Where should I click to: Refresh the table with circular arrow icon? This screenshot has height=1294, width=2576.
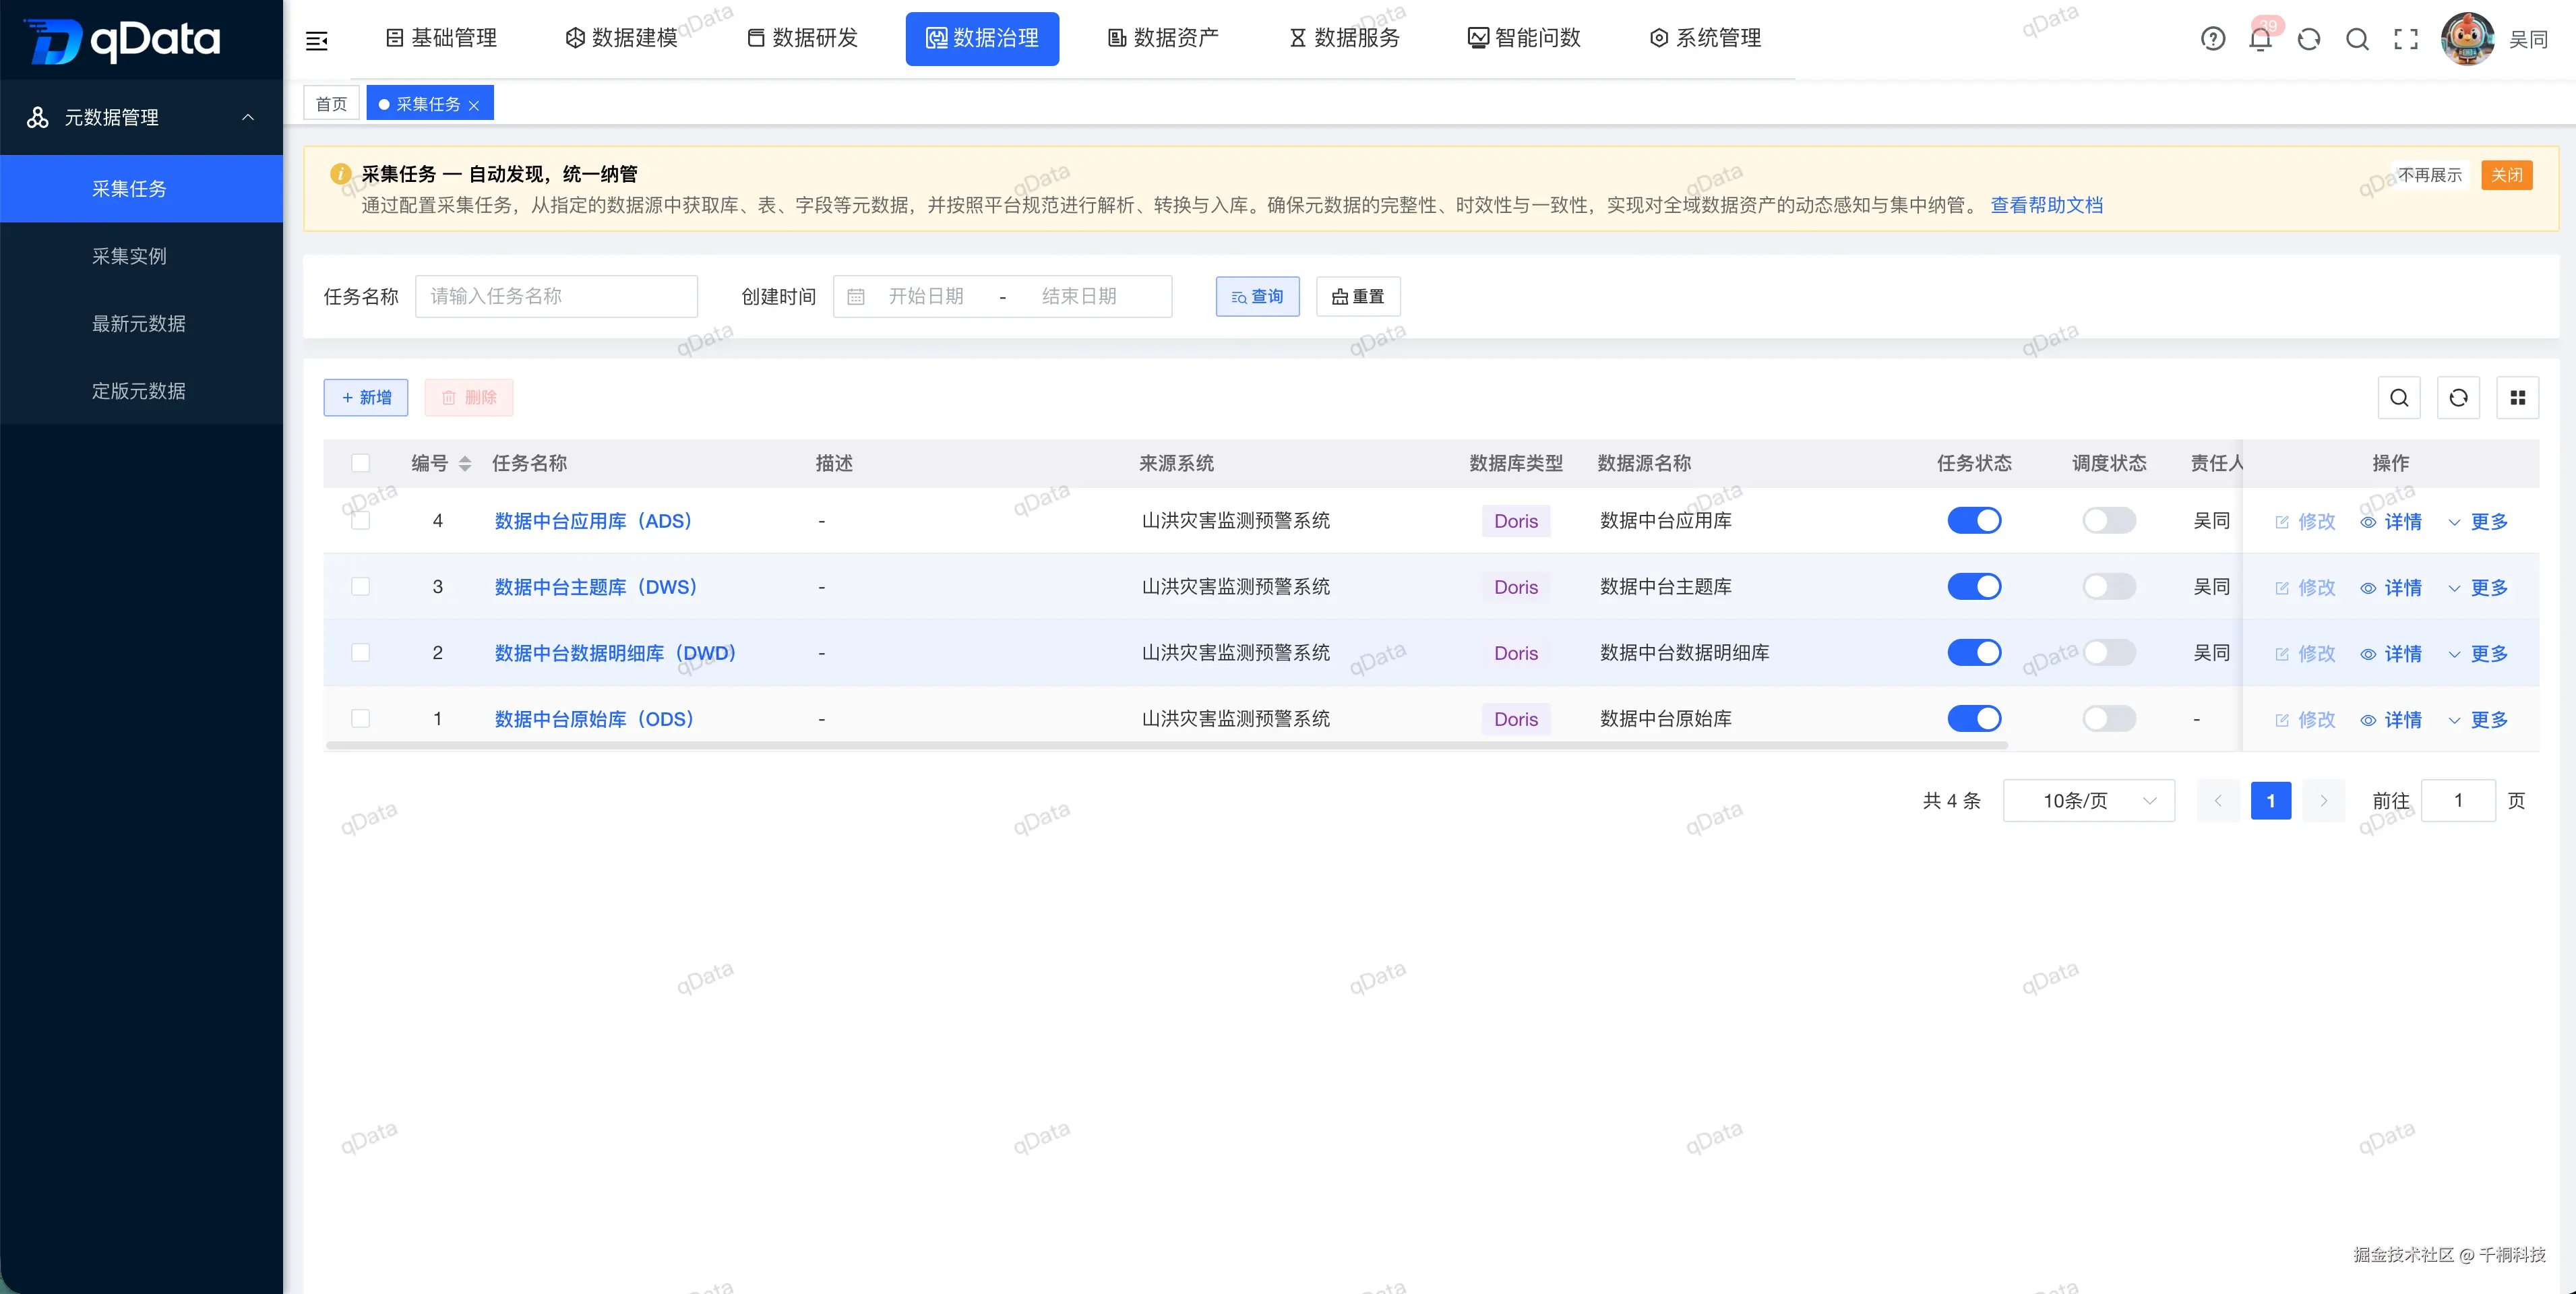[2459, 398]
